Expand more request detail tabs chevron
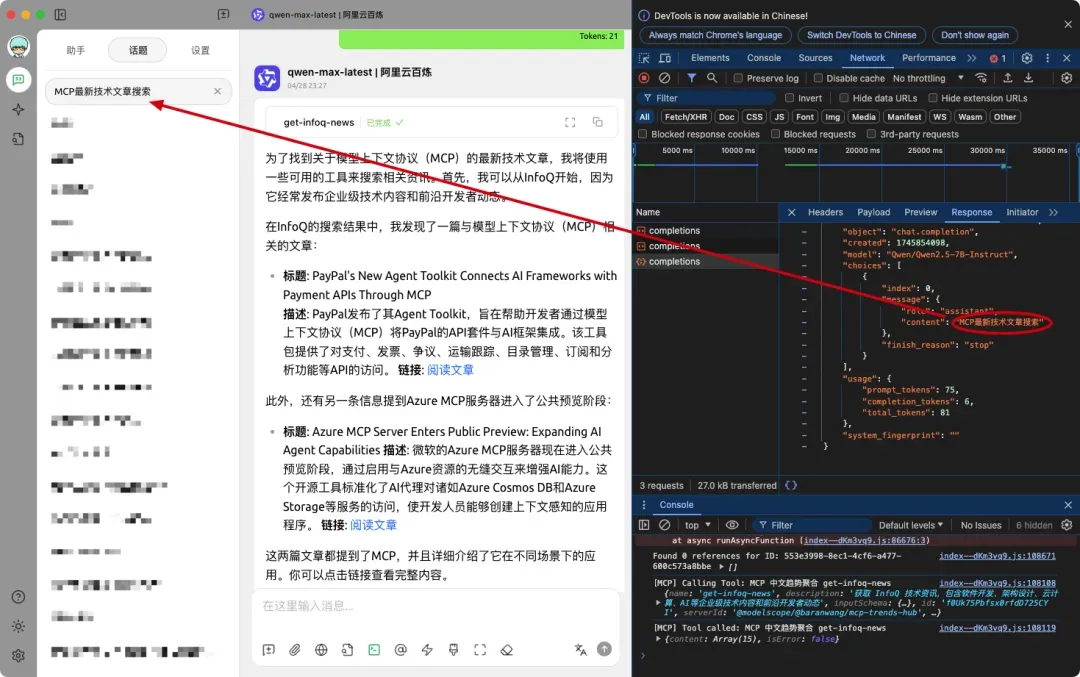Viewport: 1080px width, 677px height. [1053, 213]
